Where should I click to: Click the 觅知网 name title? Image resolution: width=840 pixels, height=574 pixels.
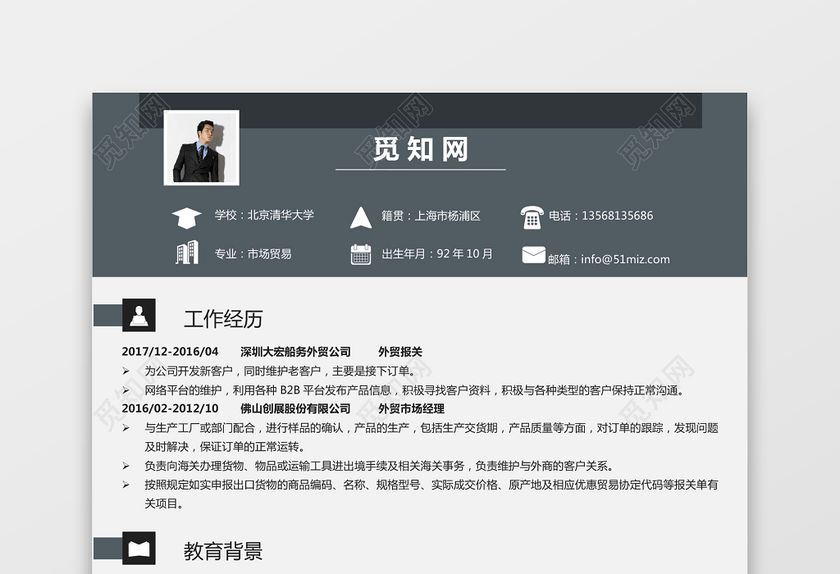click(421, 150)
